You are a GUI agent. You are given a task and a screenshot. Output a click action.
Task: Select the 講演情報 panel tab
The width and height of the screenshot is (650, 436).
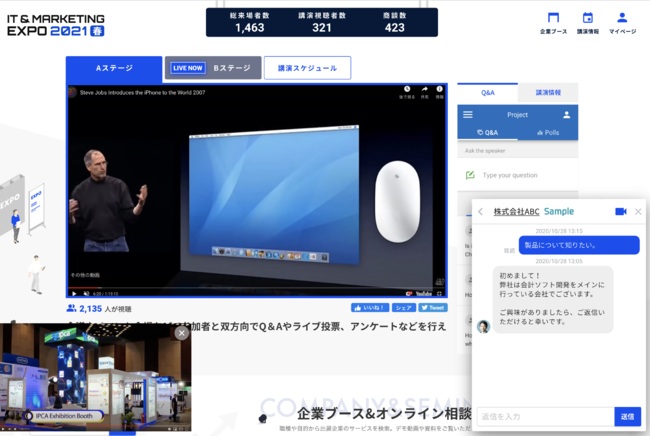pyautogui.click(x=548, y=93)
